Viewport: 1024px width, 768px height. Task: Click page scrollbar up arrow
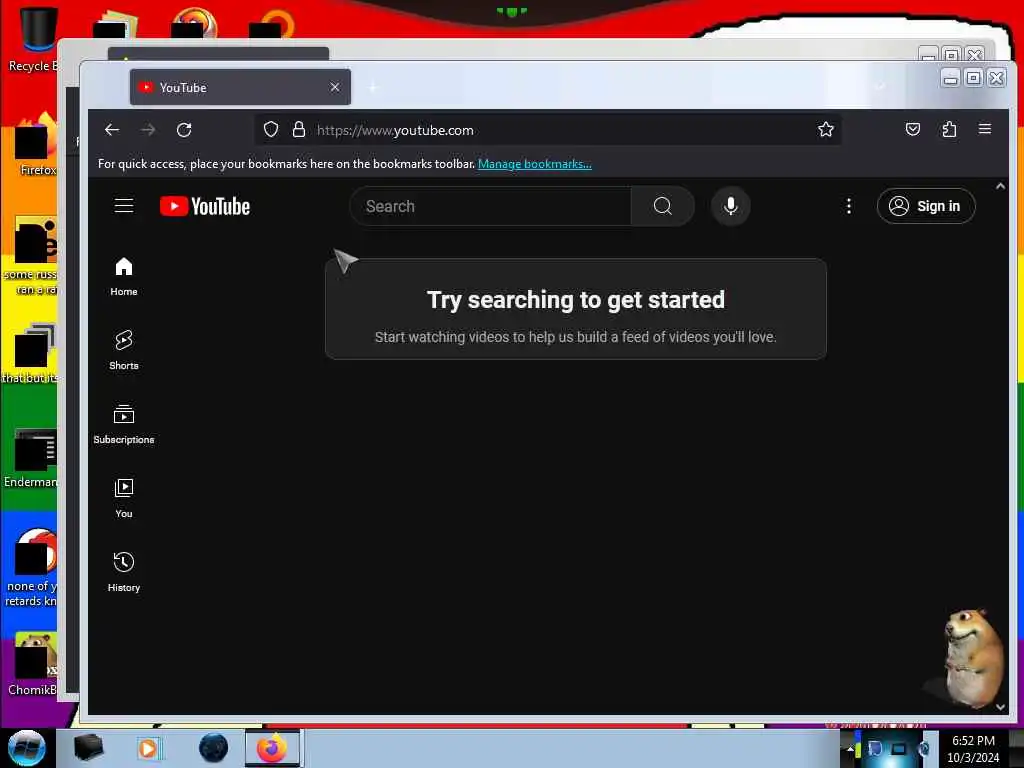click(x=1000, y=187)
